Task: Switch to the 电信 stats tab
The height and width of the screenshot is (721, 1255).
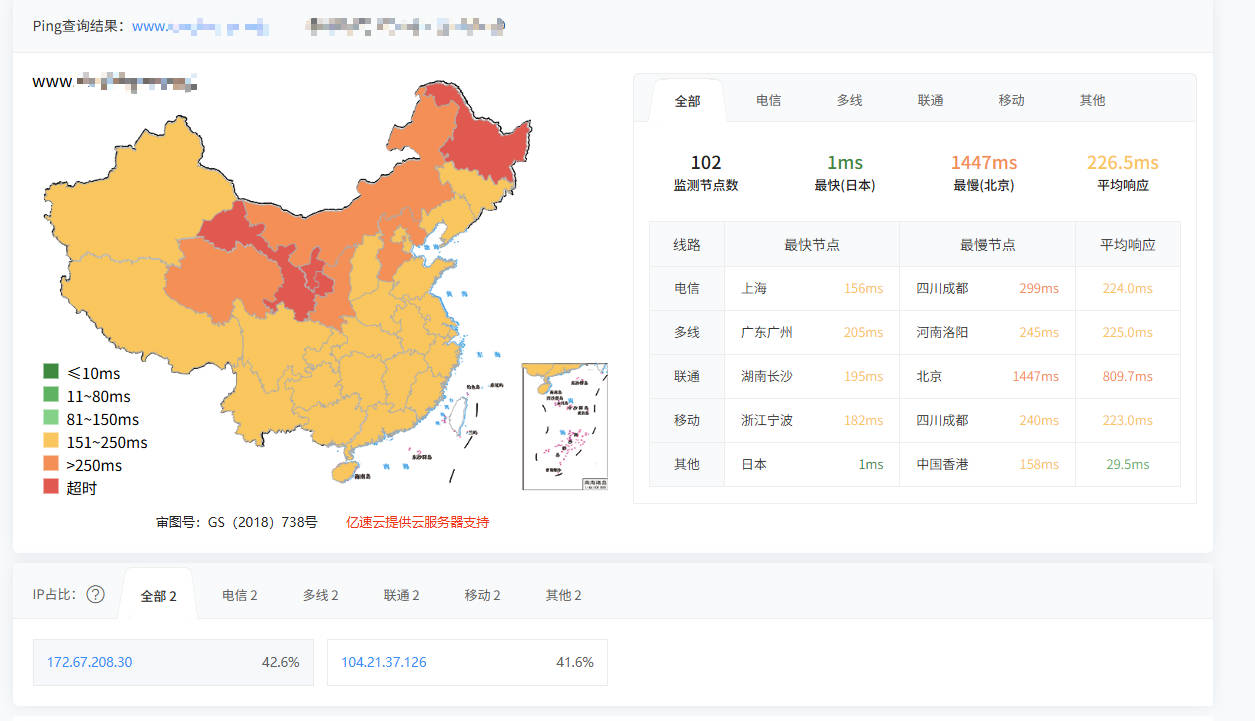Action: [768, 100]
